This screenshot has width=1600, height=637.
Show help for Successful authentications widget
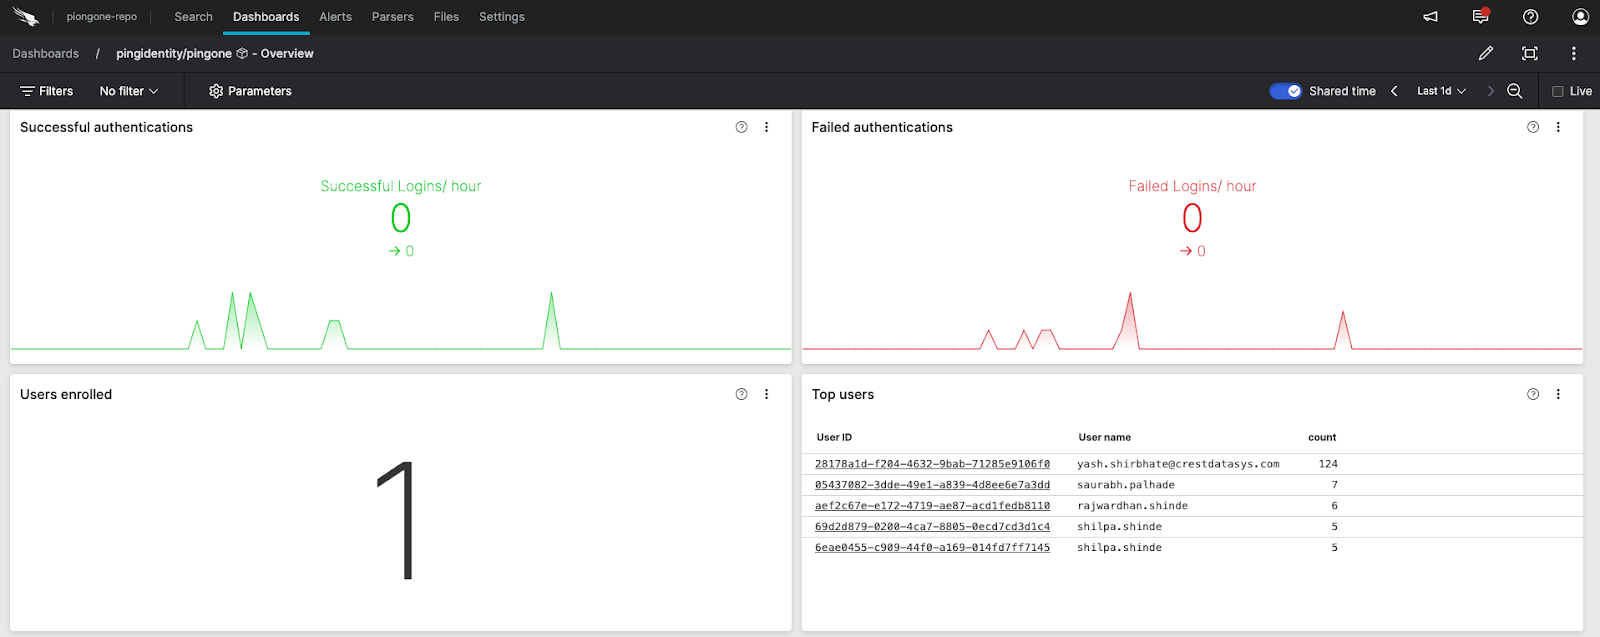pyautogui.click(x=741, y=127)
